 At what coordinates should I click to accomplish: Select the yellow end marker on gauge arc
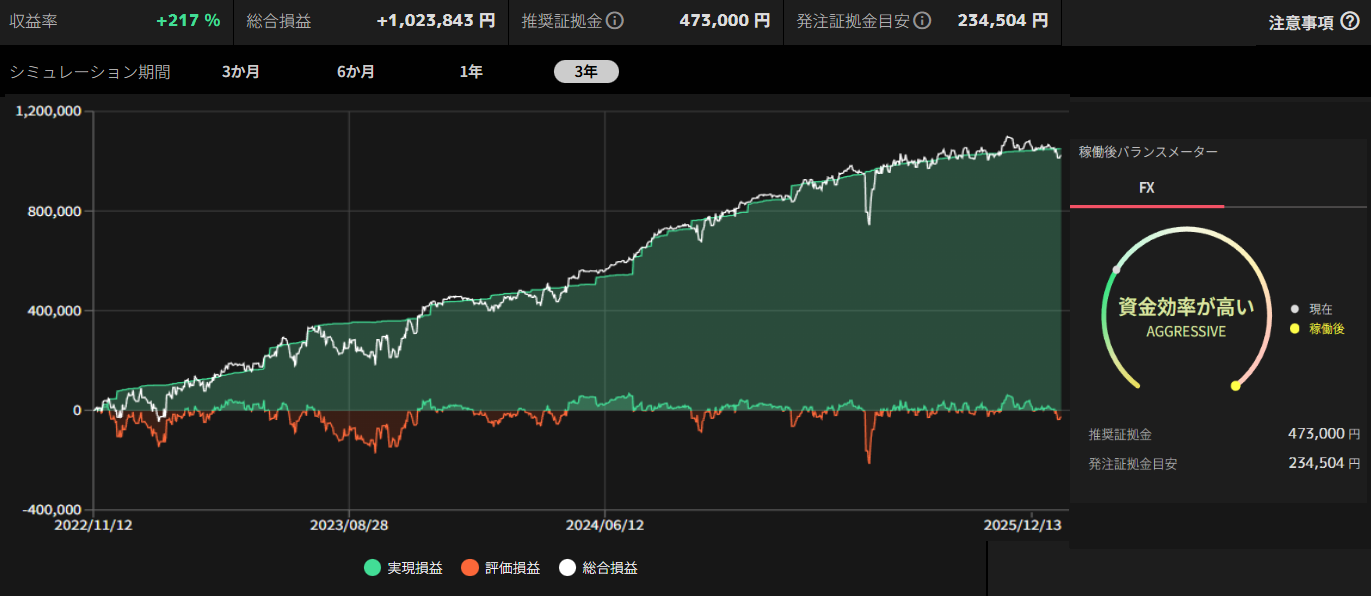coord(1235,386)
